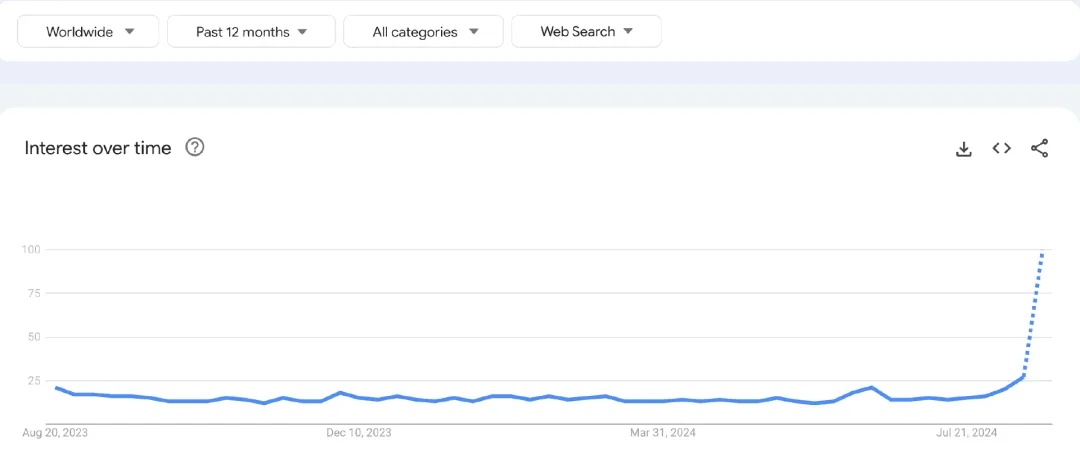Click the share icon

point(1039,148)
